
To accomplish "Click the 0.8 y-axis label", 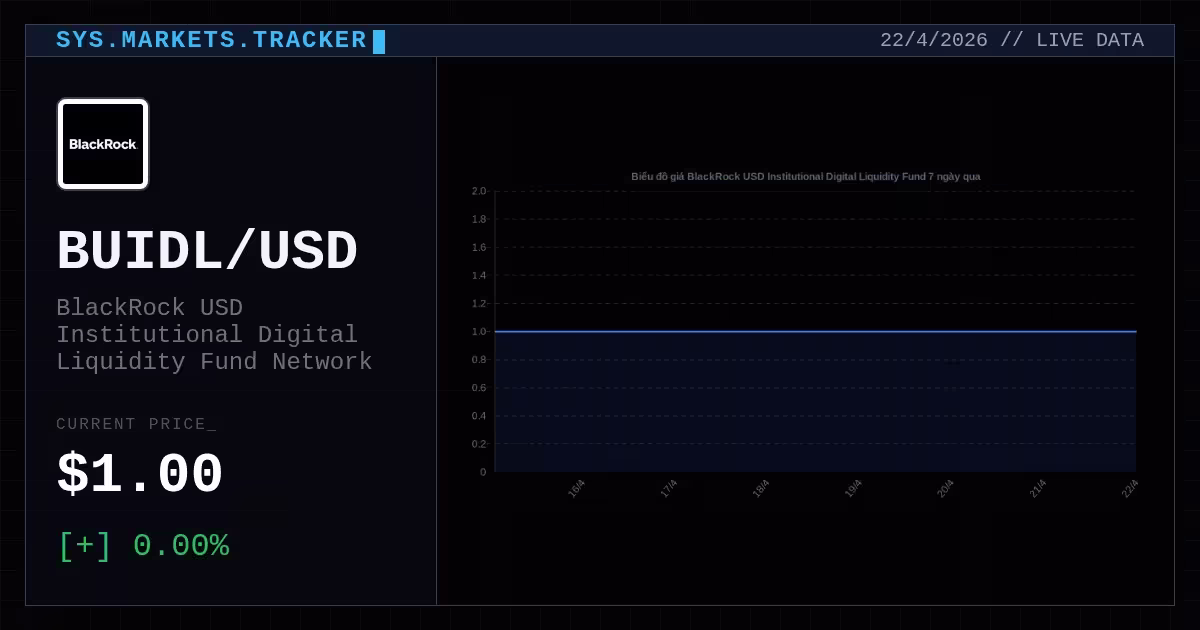I will click(x=479, y=359).
